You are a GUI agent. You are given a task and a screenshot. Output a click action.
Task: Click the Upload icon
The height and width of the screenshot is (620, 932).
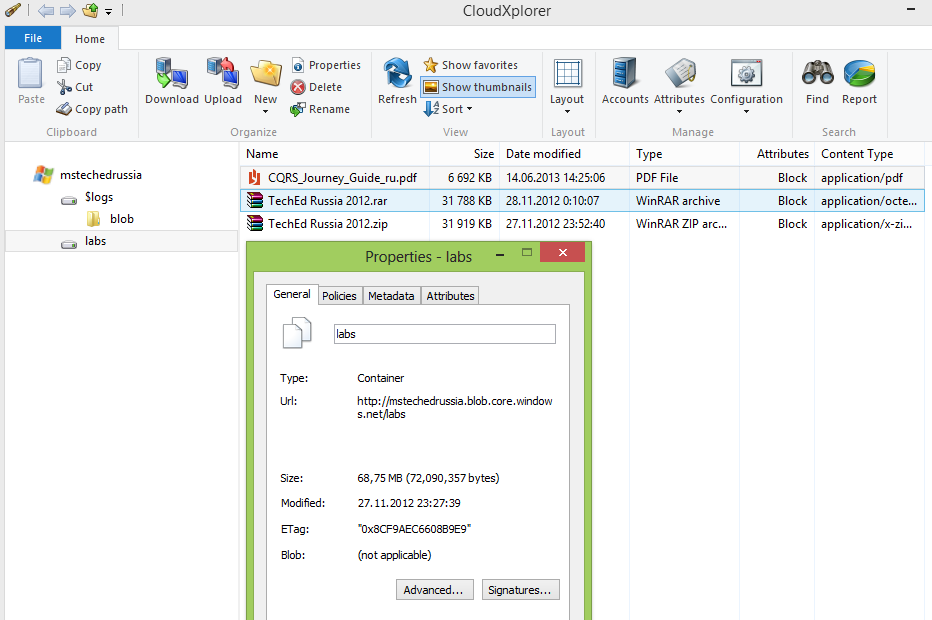(223, 74)
